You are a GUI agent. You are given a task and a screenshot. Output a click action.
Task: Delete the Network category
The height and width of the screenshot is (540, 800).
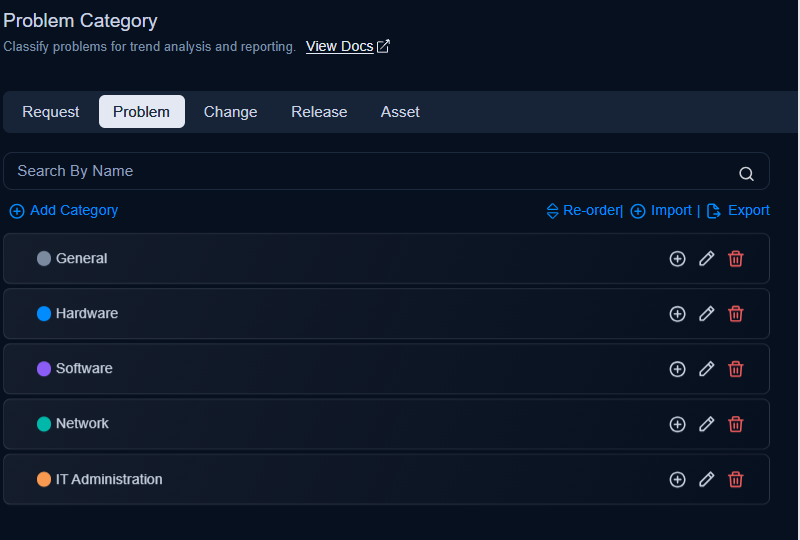[736, 424]
